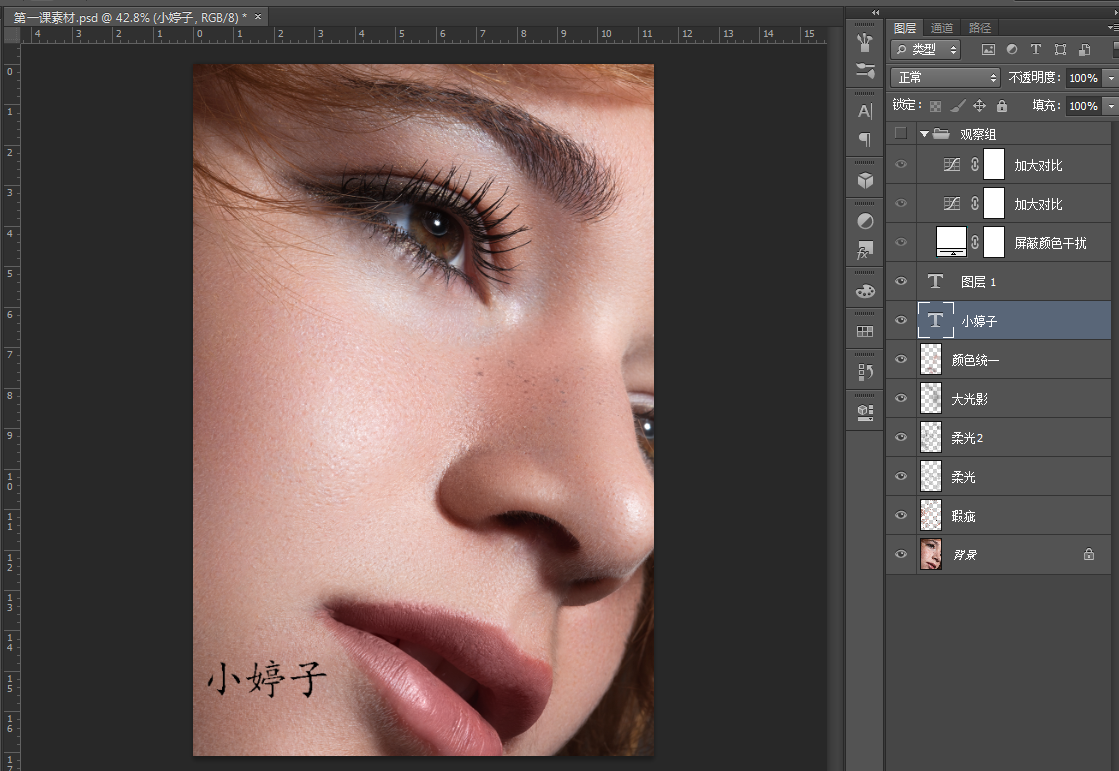
Task: Open the Color palette panel icon
Action: pos(865,291)
